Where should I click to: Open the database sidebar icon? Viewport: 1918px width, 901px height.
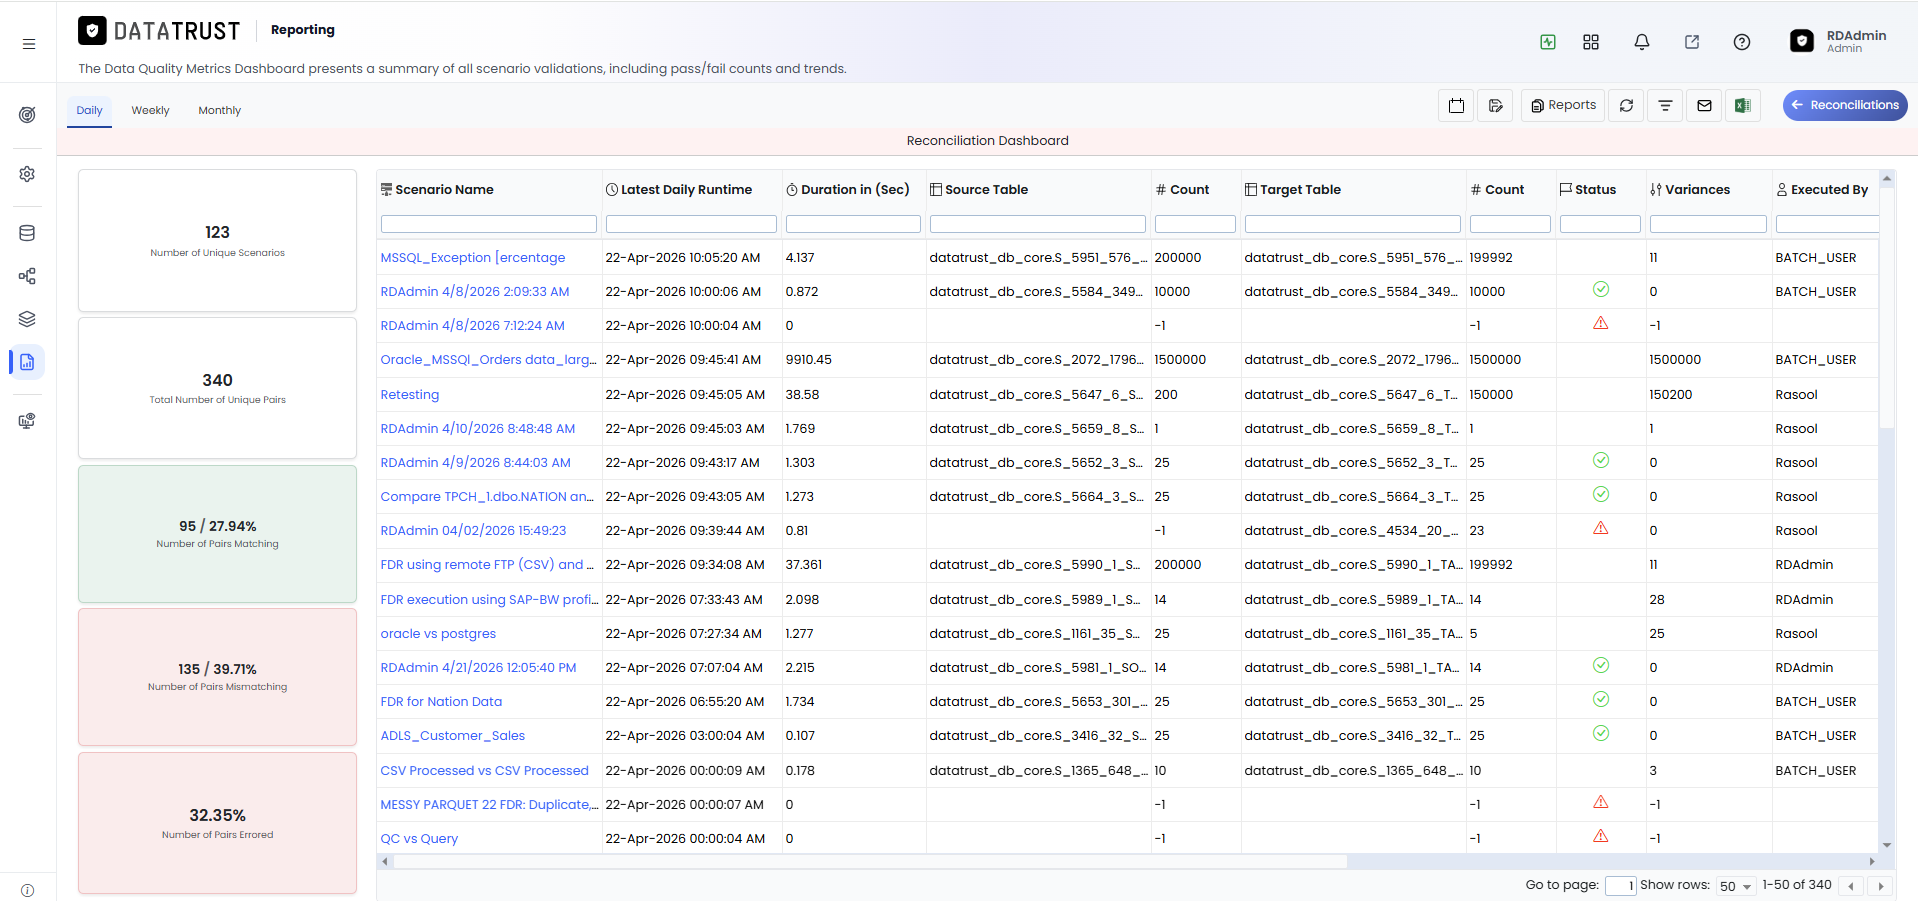(27, 233)
